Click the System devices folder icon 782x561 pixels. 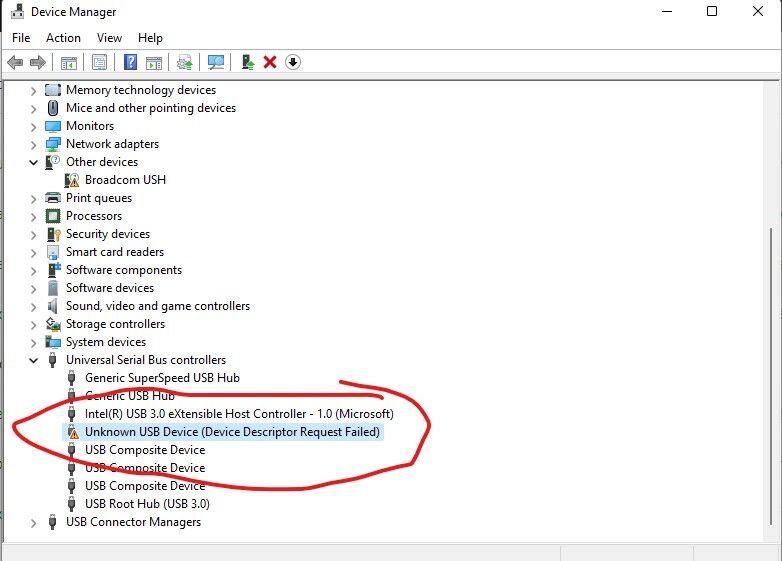tap(53, 342)
